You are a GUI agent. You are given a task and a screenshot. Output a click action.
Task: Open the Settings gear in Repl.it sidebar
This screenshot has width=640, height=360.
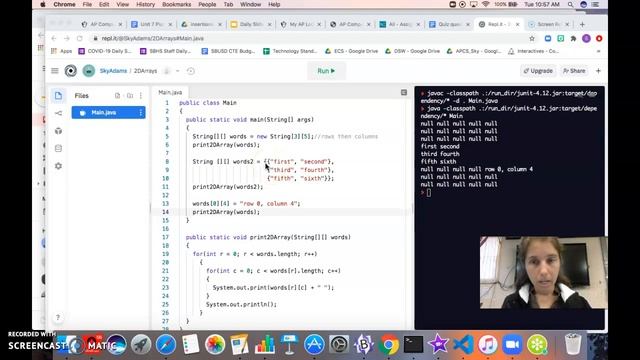point(58,166)
